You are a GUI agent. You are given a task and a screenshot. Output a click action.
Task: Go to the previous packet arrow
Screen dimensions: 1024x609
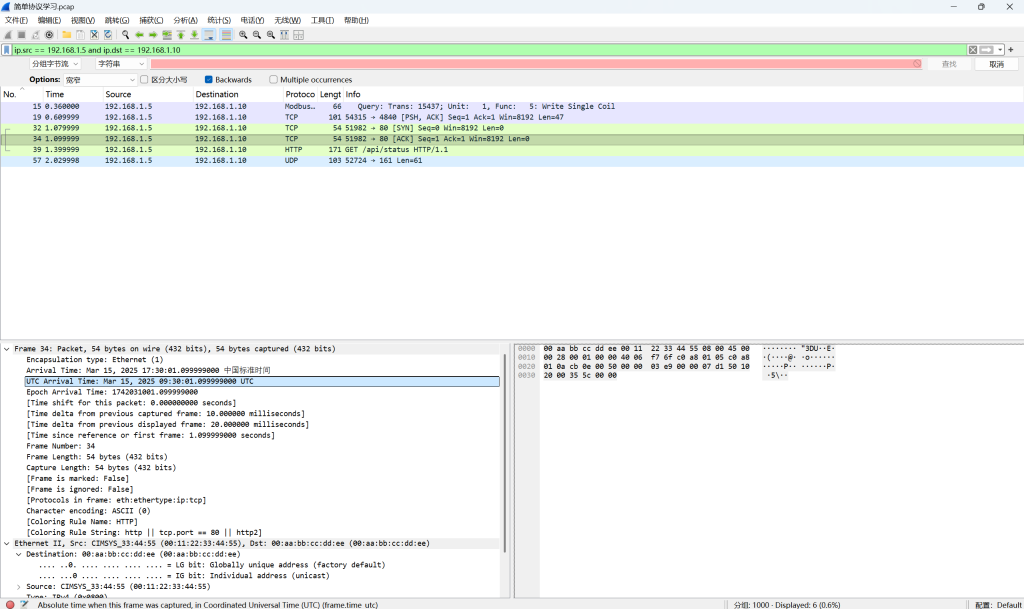click(x=139, y=34)
